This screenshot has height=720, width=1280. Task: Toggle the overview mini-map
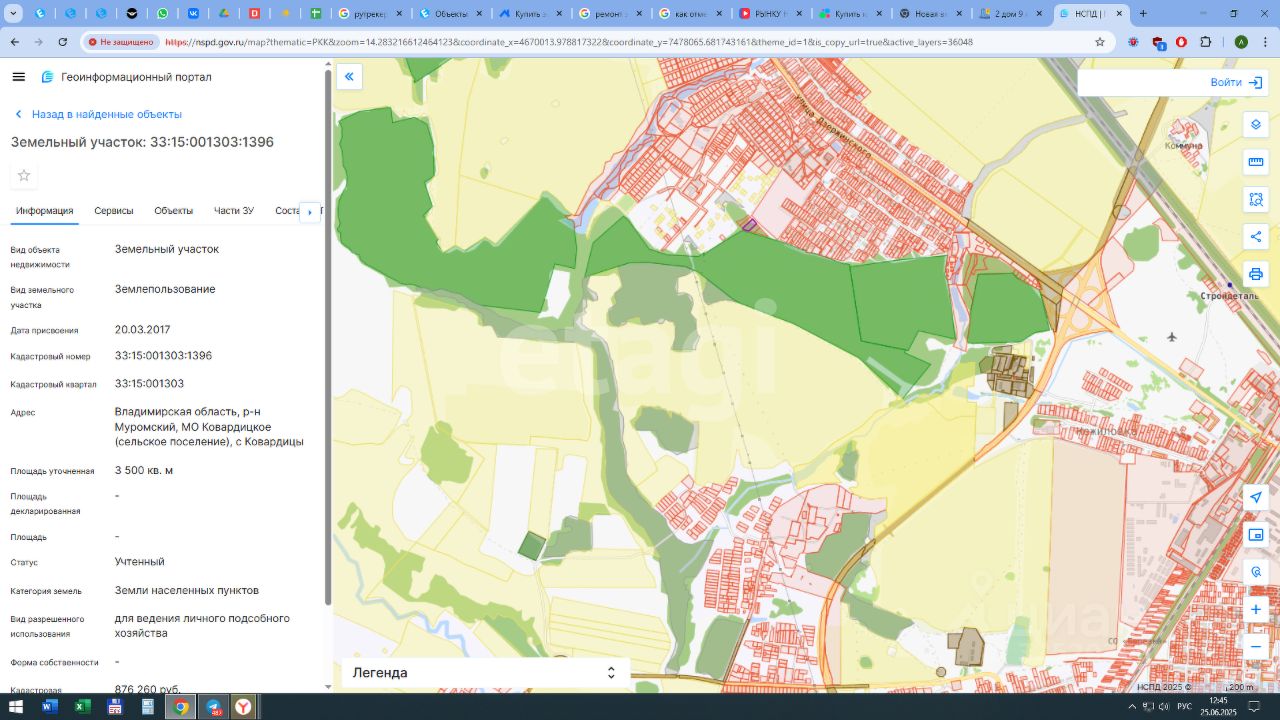click(1256, 535)
